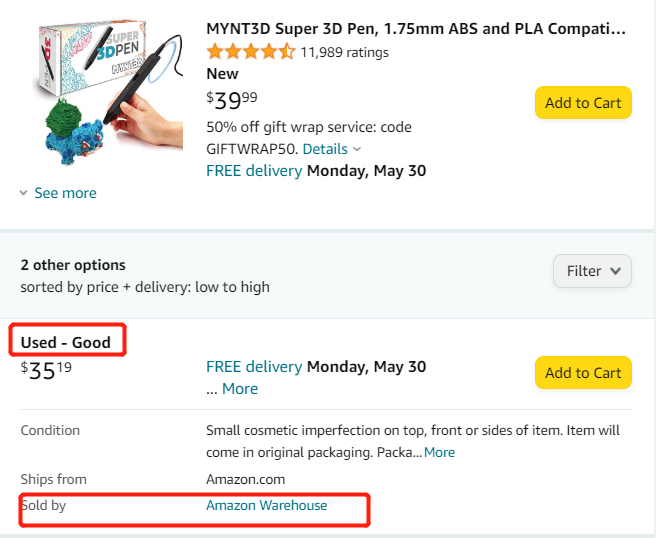
Task: Expand the See more section
Action: tap(65, 193)
